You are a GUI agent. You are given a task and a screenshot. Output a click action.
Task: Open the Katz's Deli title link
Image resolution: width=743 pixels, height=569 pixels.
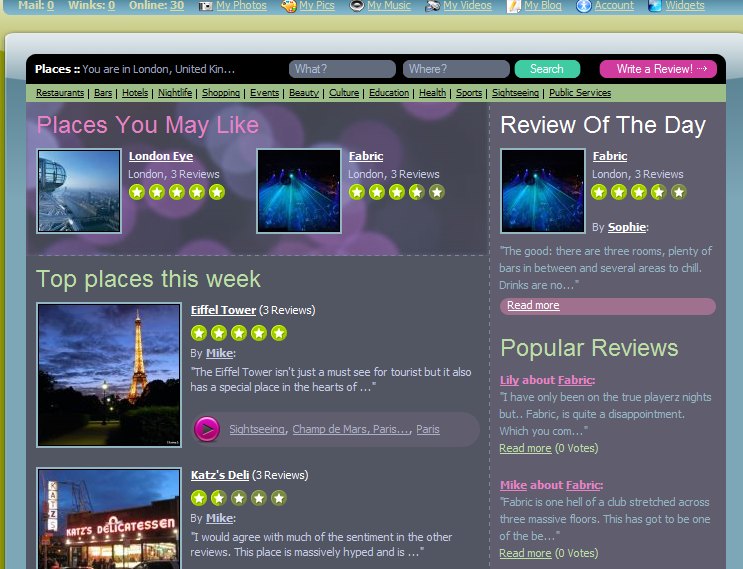click(220, 475)
